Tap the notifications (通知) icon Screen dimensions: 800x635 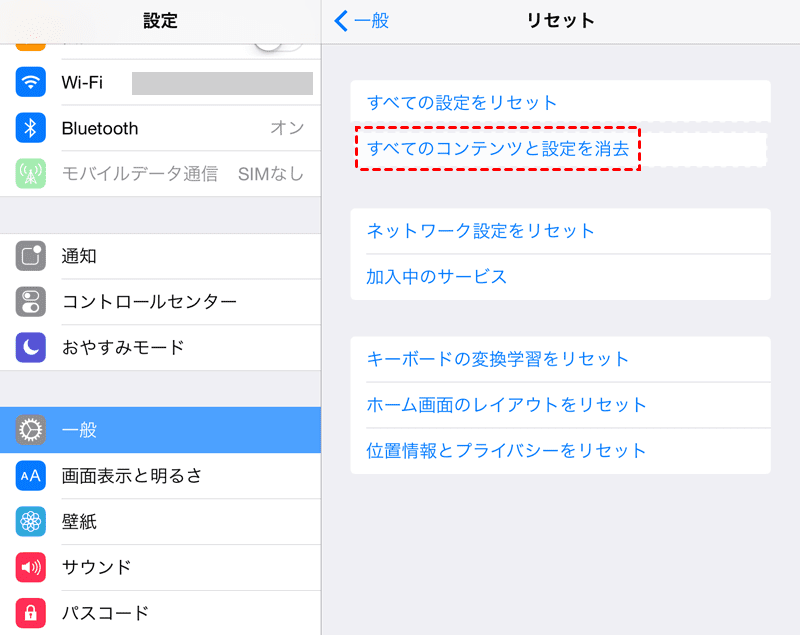[x=31, y=256]
